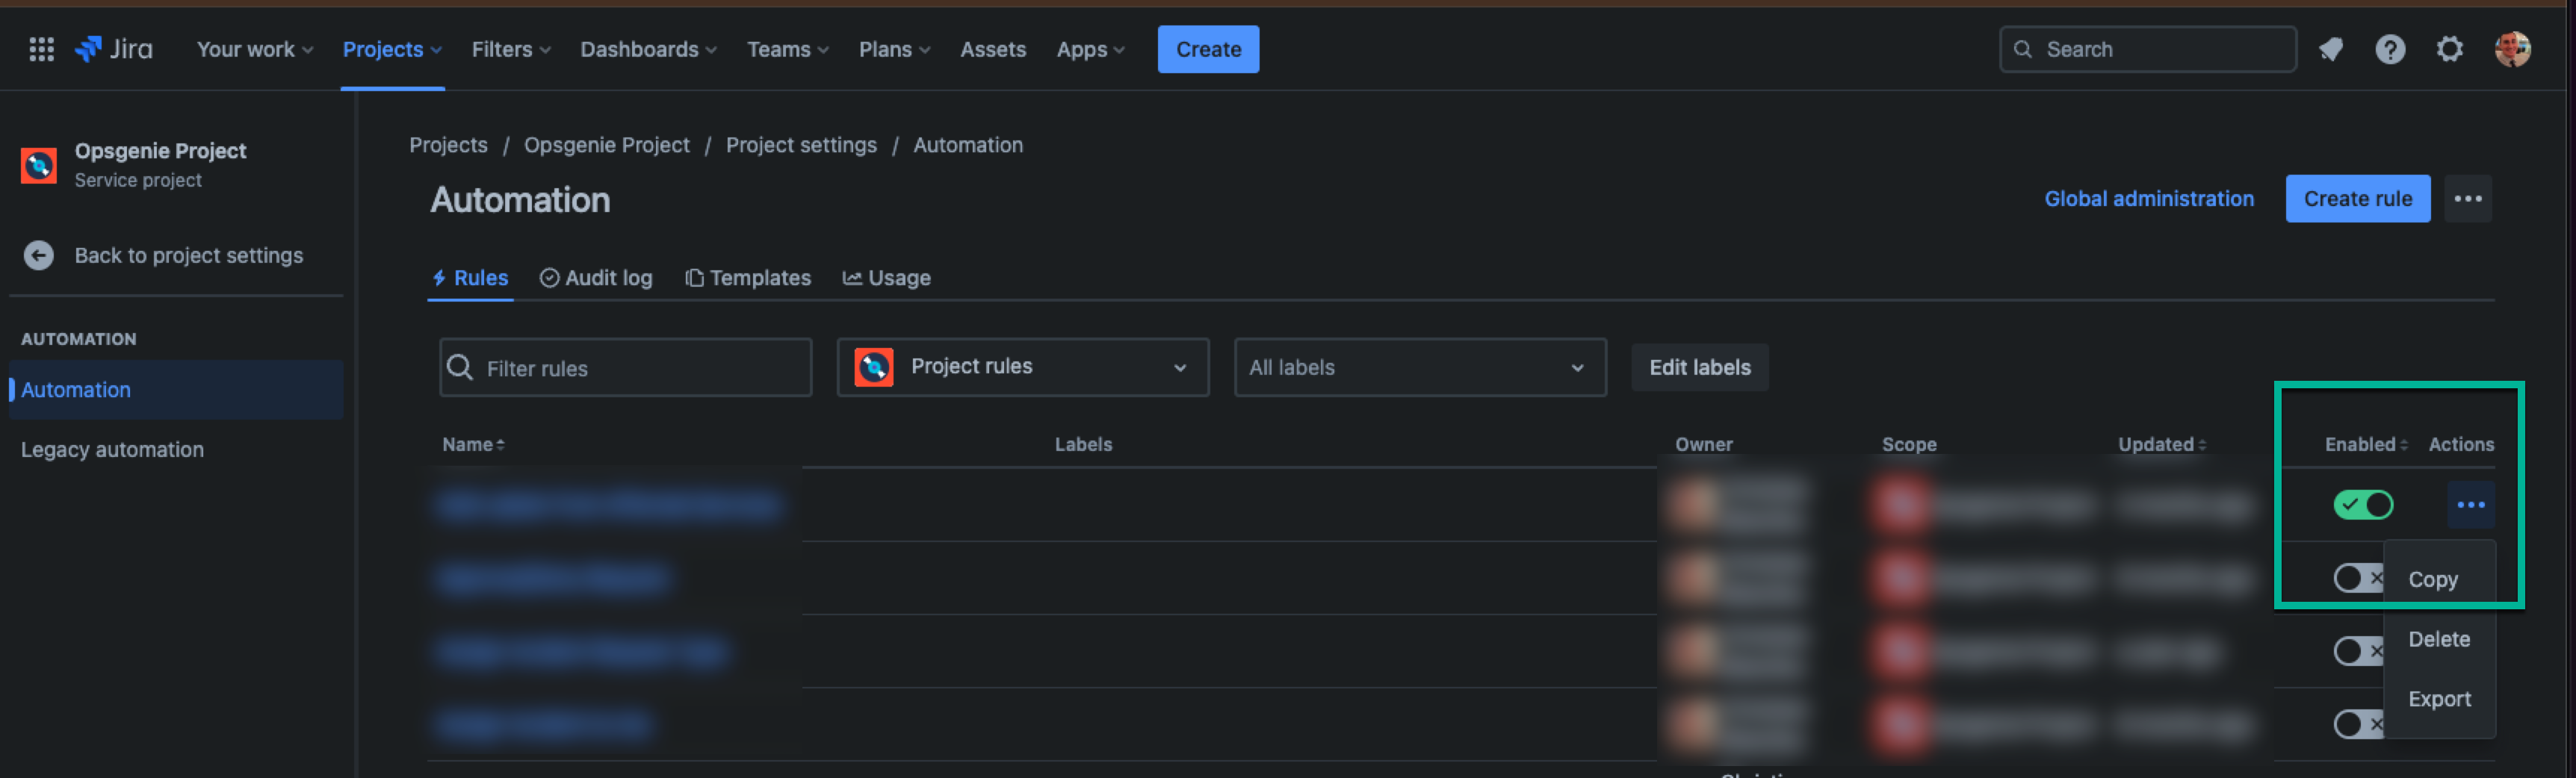Image resolution: width=2576 pixels, height=778 pixels.
Task: Switch to the Rules tab
Action: (x=470, y=278)
